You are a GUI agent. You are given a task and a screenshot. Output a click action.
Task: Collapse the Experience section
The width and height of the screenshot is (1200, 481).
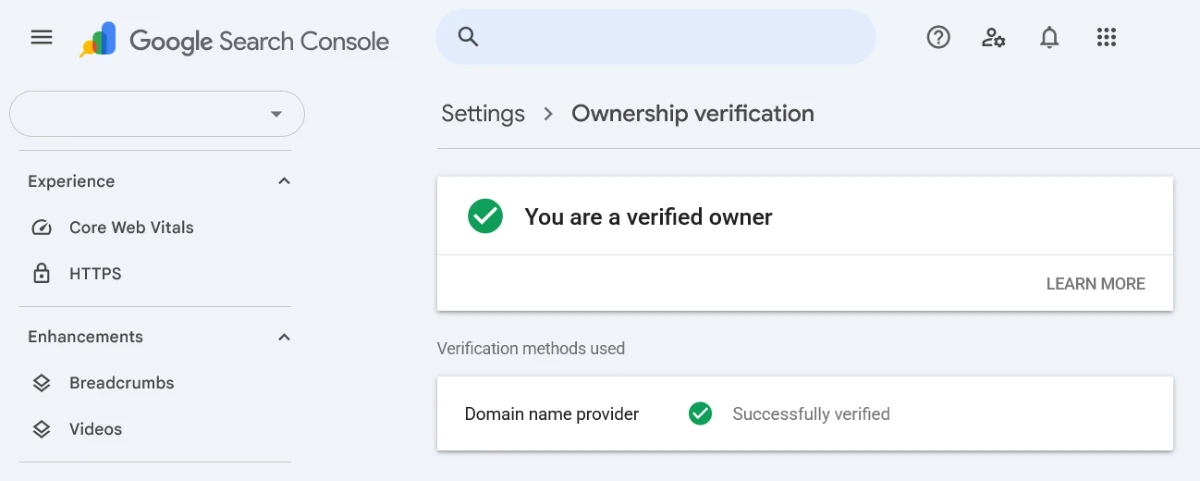coord(284,181)
